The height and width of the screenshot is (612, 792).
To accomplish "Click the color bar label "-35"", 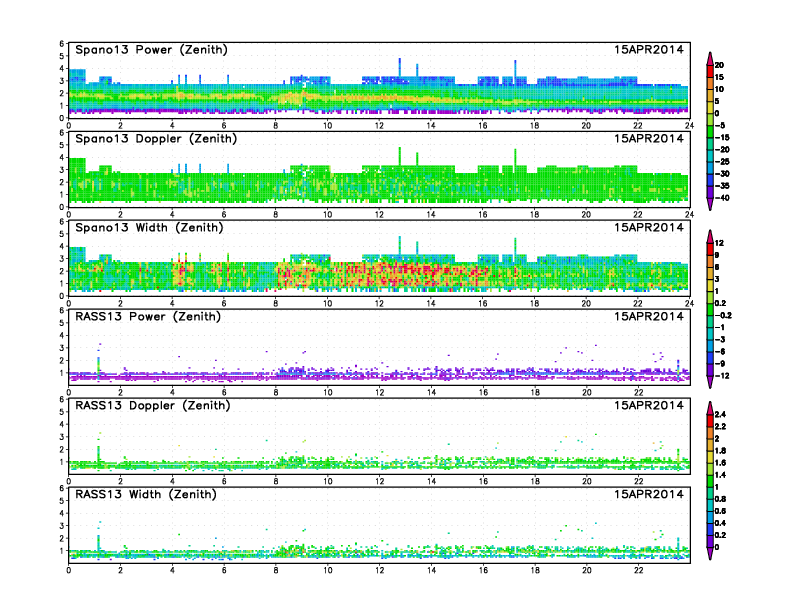I will pyautogui.click(x=722, y=186).
